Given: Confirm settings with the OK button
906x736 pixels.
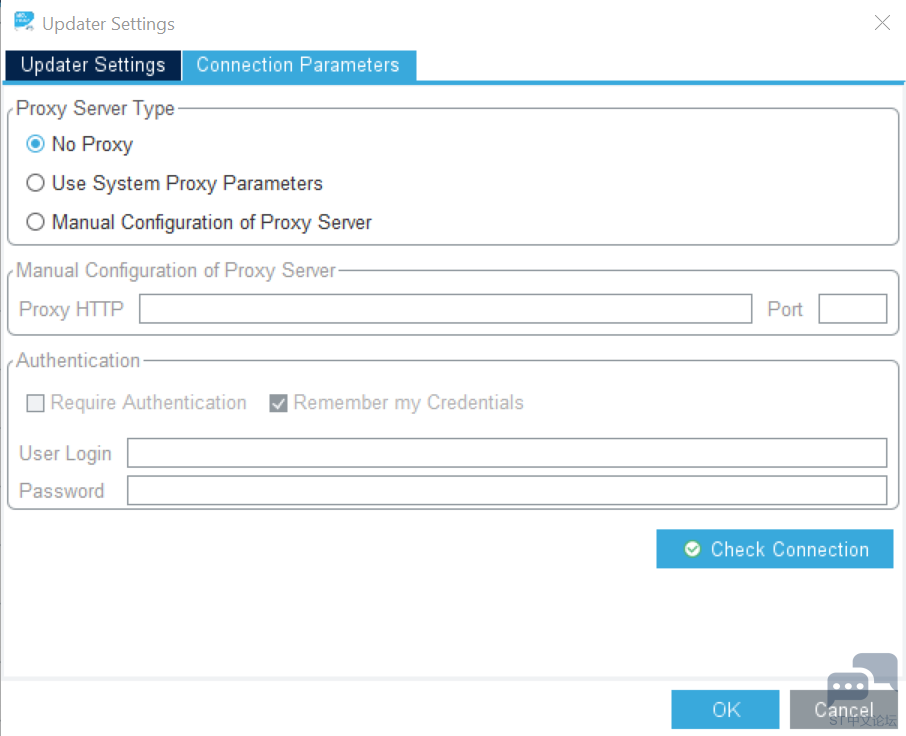Looking at the screenshot, I should pos(725,709).
